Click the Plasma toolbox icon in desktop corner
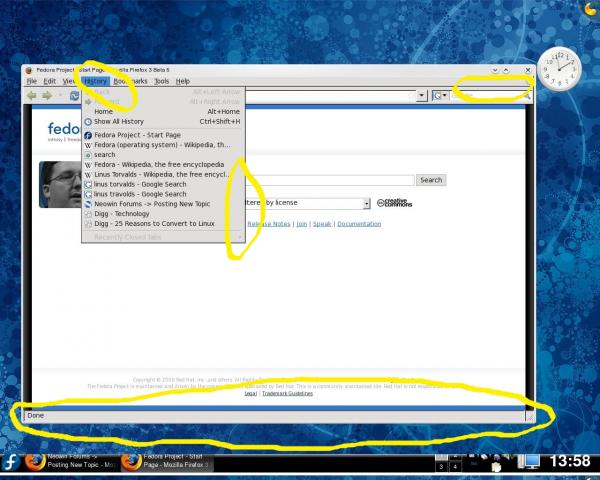Image resolution: width=600 pixels, height=480 pixels. (x=592, y=8)
